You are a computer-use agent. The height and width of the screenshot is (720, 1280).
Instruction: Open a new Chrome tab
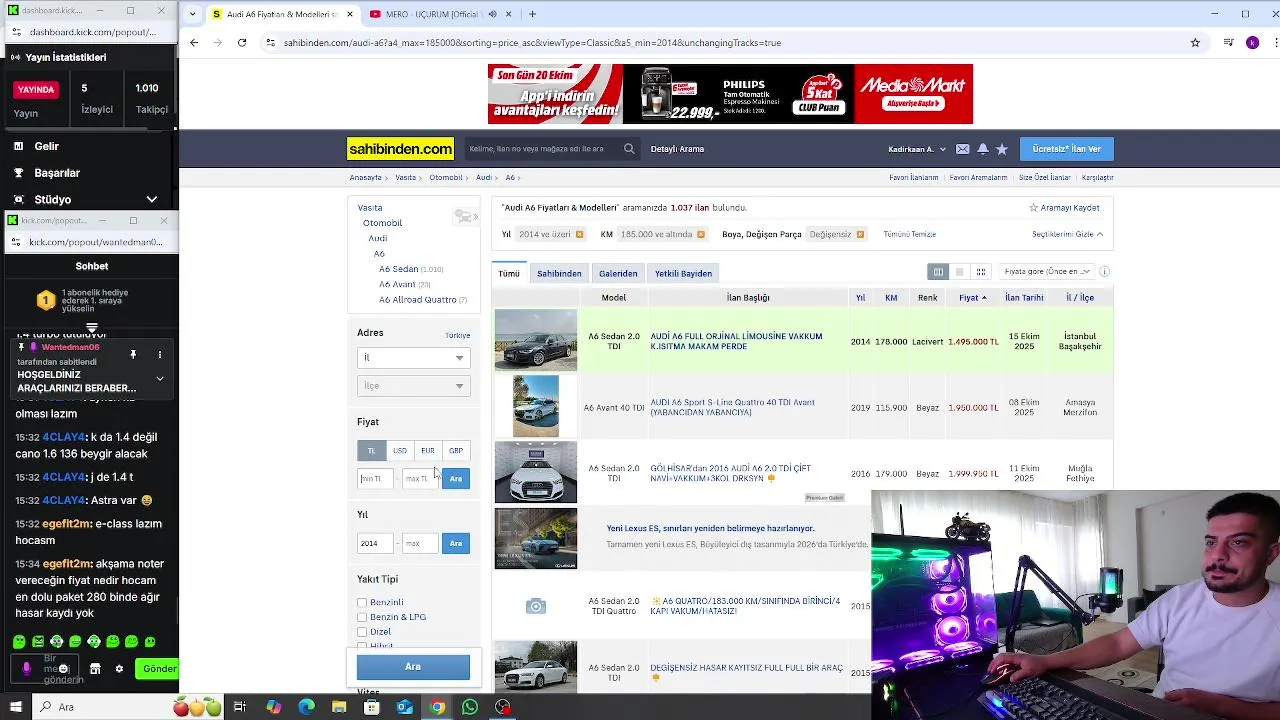pyautogui.click(x=532, y=14)
